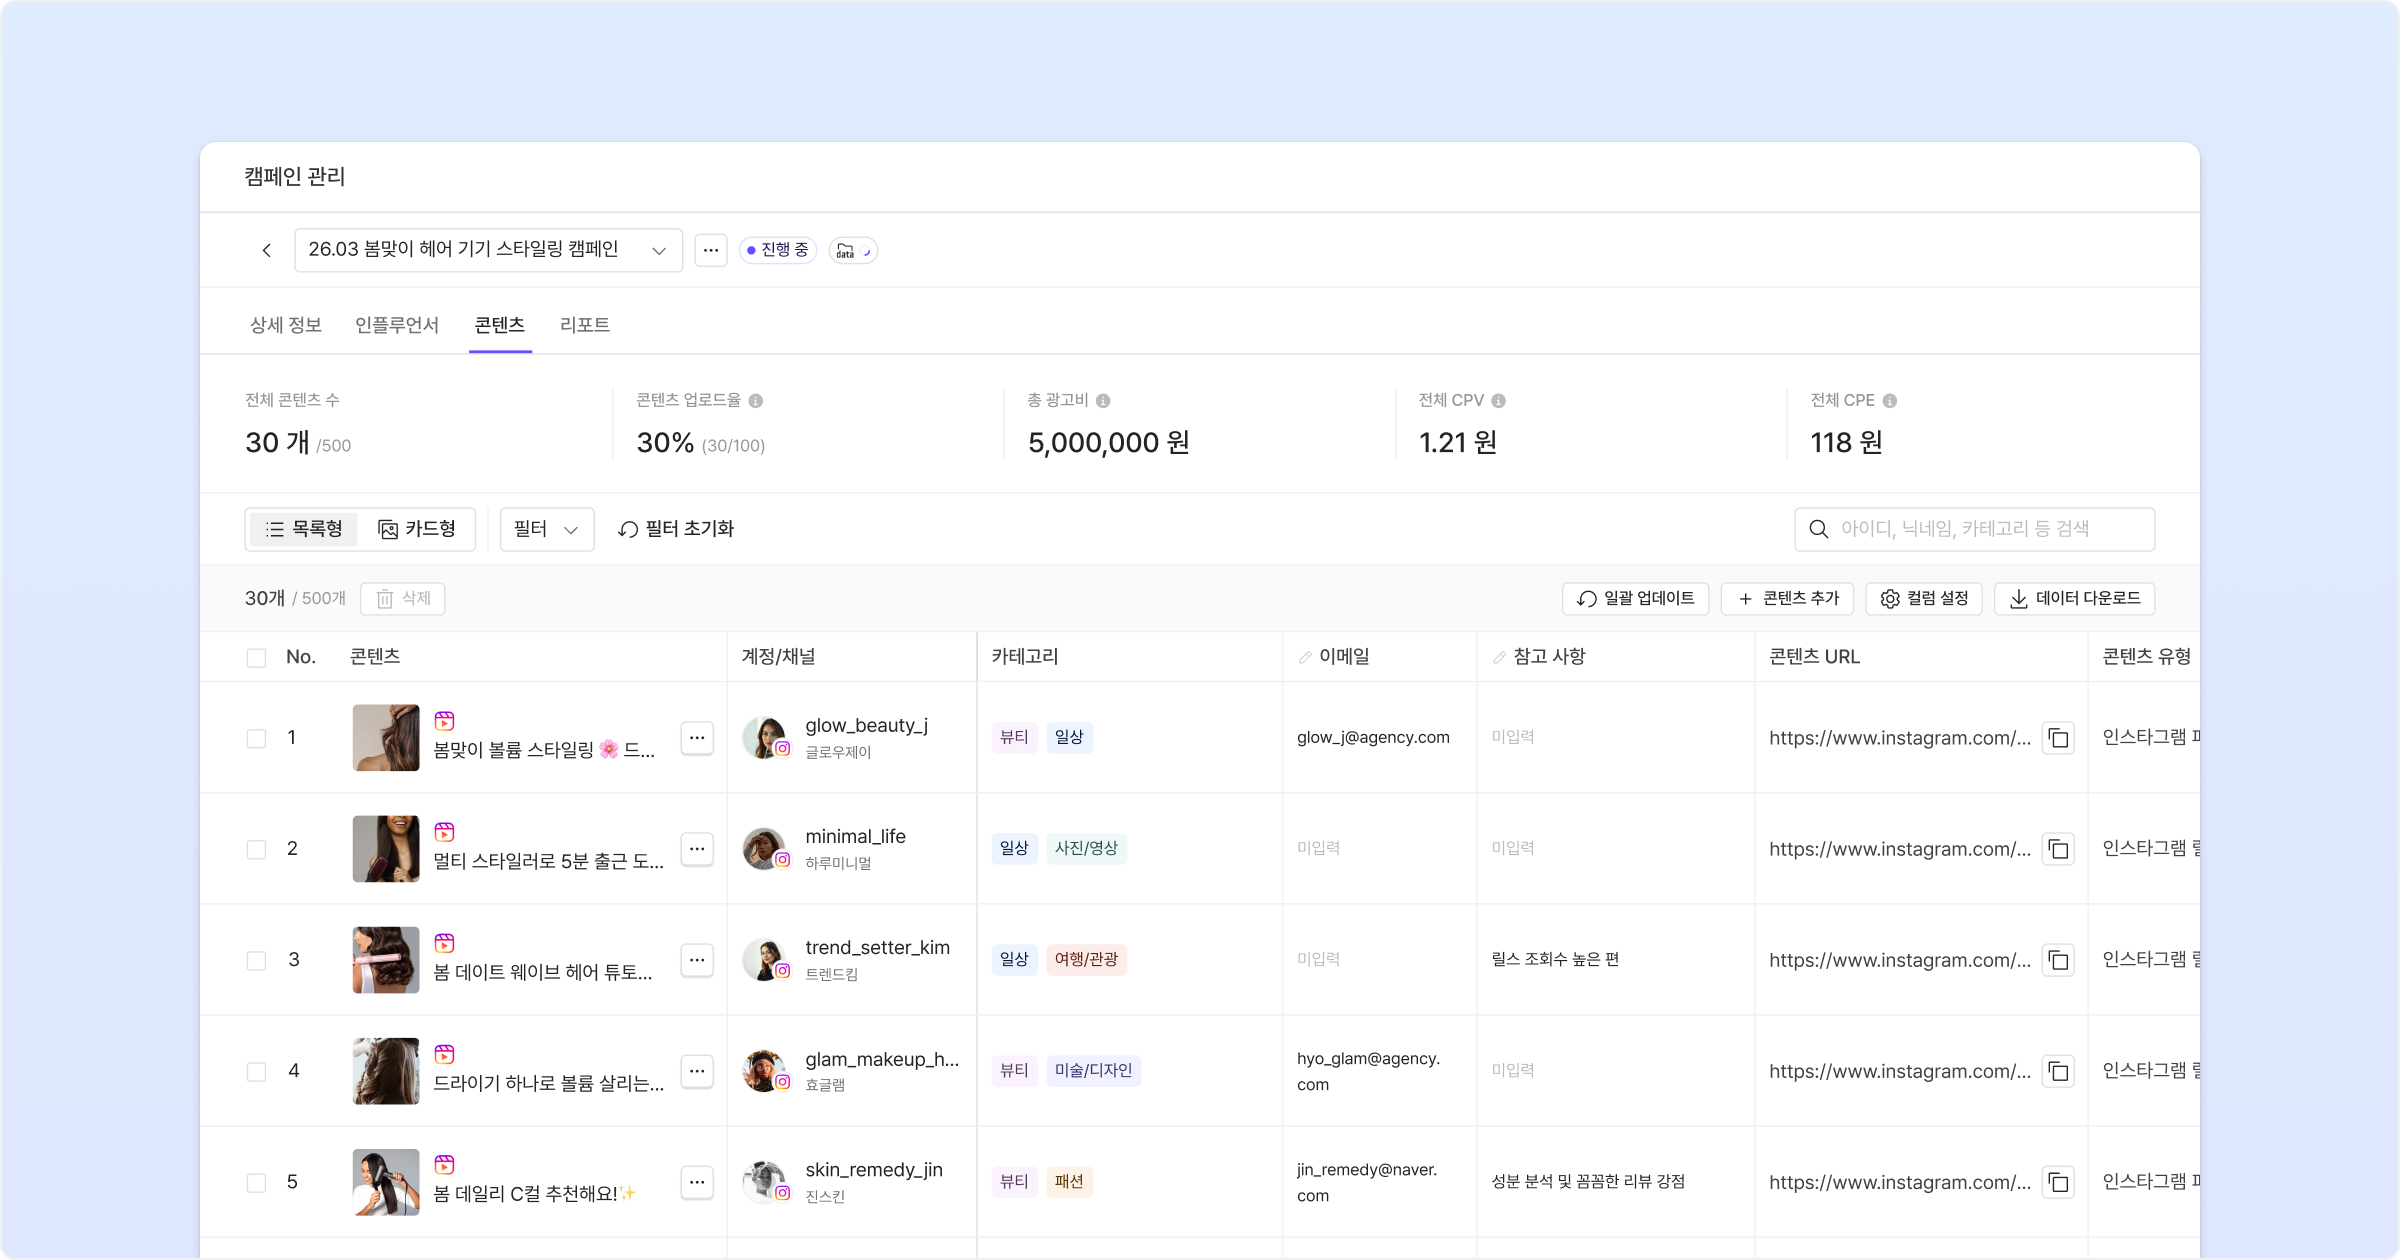This screenshot has width=2400, height=1260.
Task: Switch to the 리포트 tab
Action: coord(584,325)
